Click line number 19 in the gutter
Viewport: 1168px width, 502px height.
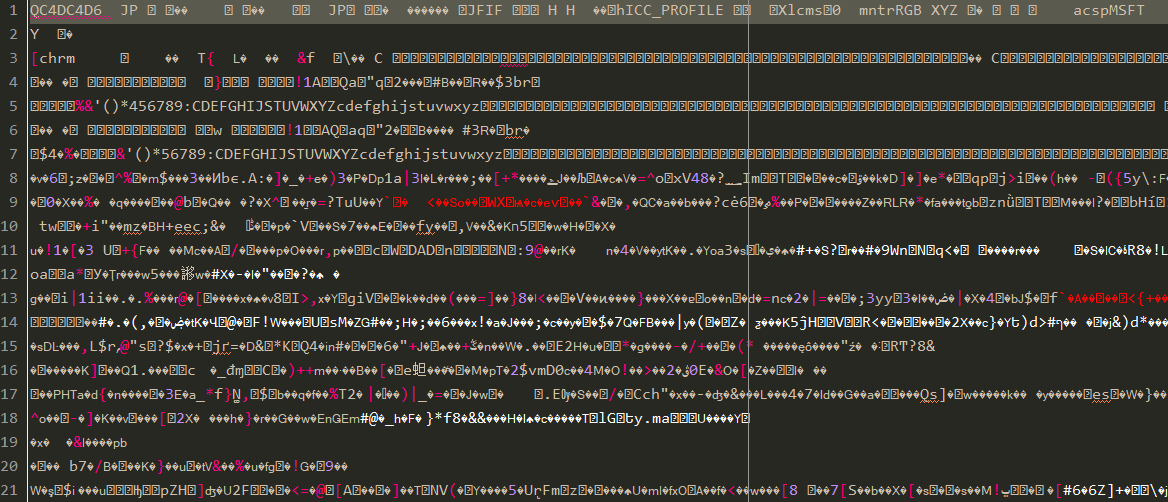10,442
